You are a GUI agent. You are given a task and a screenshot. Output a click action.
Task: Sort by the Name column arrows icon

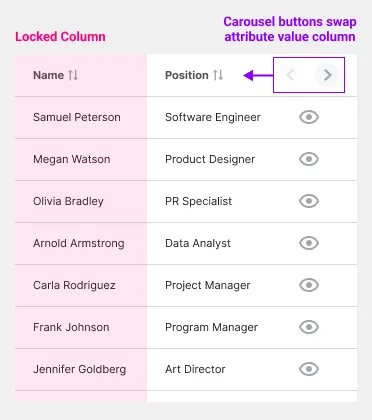[73, 75]
